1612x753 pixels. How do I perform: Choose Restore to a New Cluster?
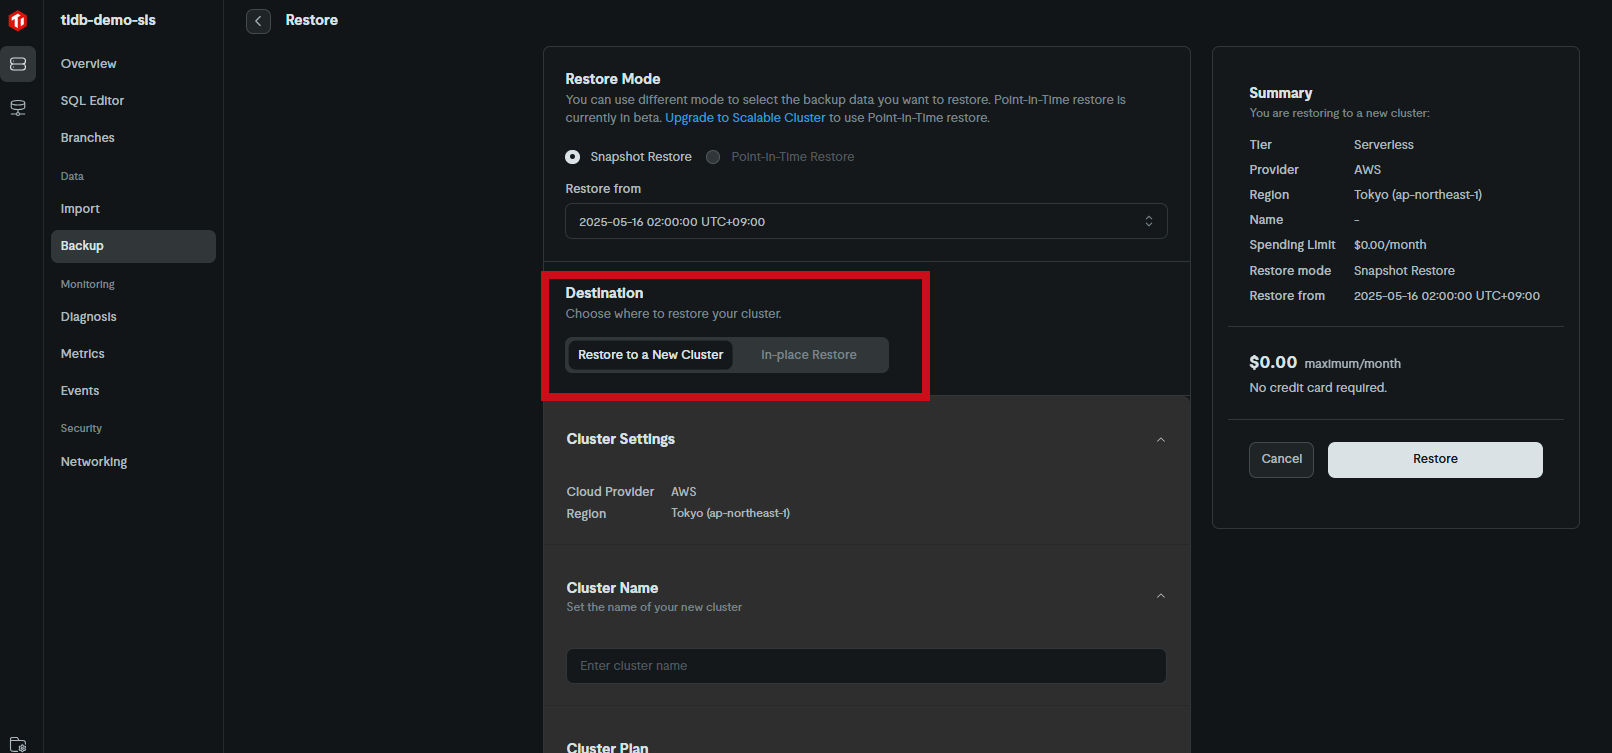tap(650, 355)
